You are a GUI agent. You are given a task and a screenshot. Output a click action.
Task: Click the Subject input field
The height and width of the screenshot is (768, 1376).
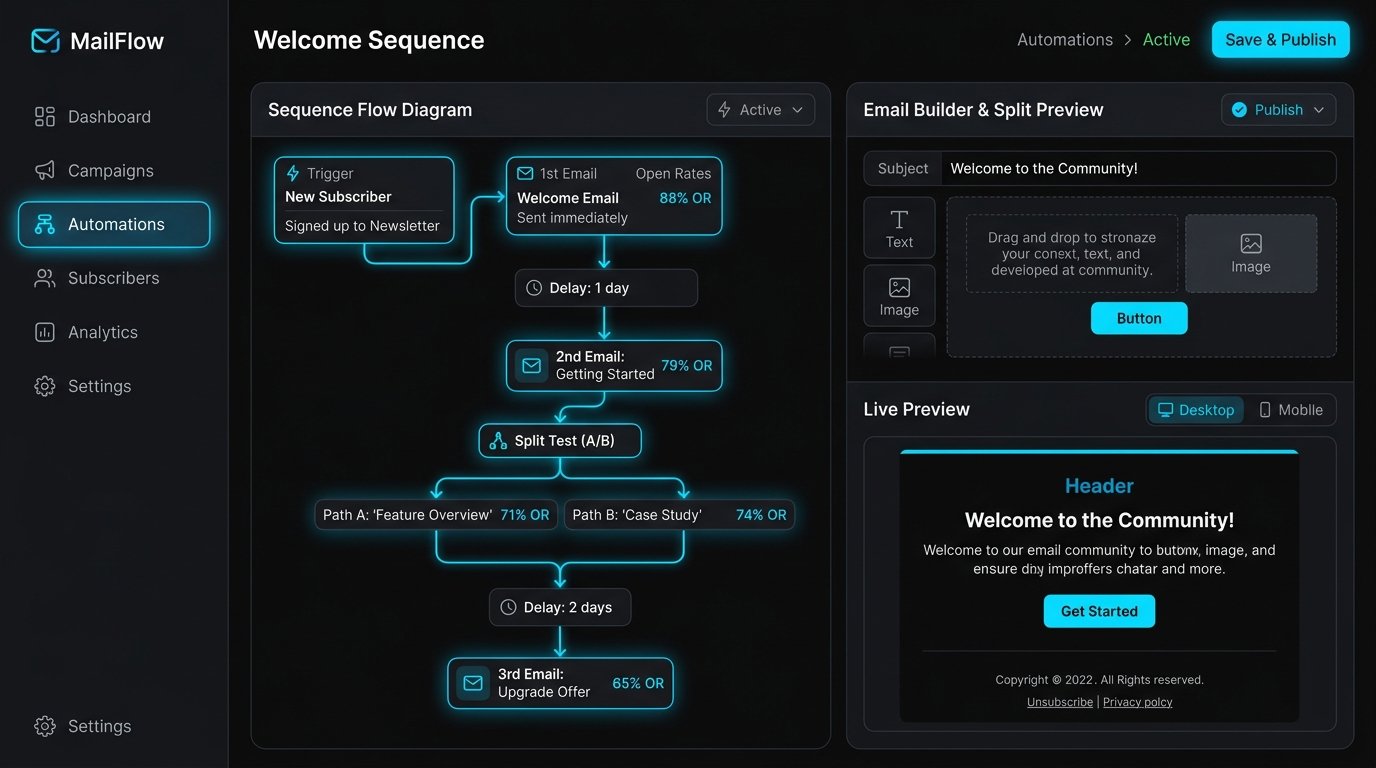click(x=1138, y=168)
